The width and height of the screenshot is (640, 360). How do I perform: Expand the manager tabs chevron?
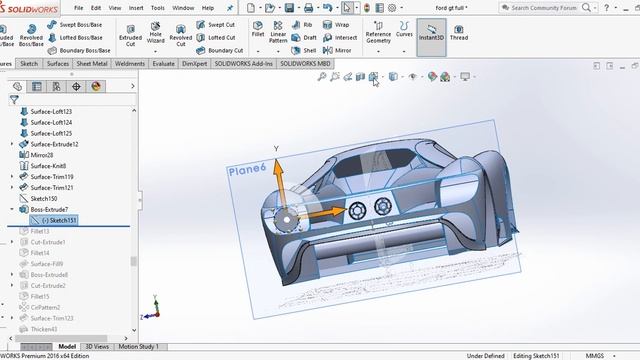(x=133, y=86)
